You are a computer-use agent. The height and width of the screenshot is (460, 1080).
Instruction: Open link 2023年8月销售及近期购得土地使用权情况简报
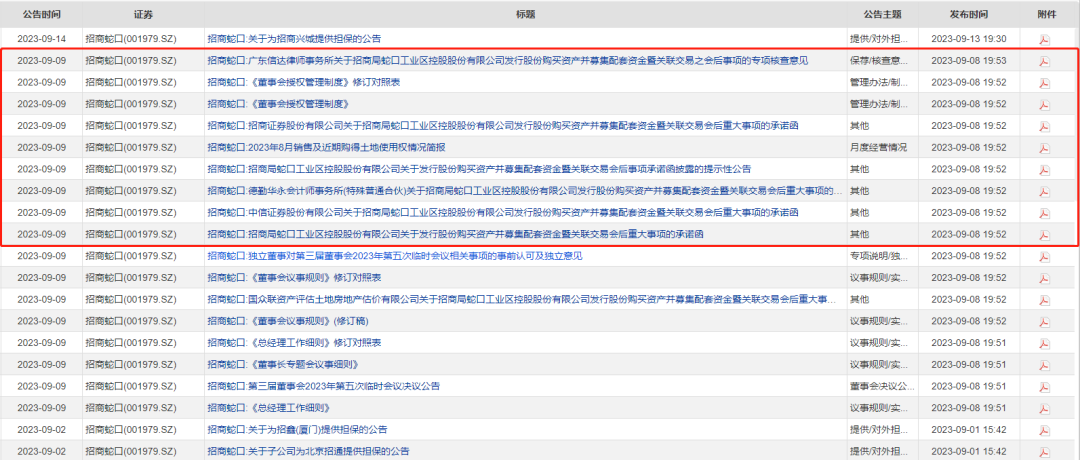(326, 147)
